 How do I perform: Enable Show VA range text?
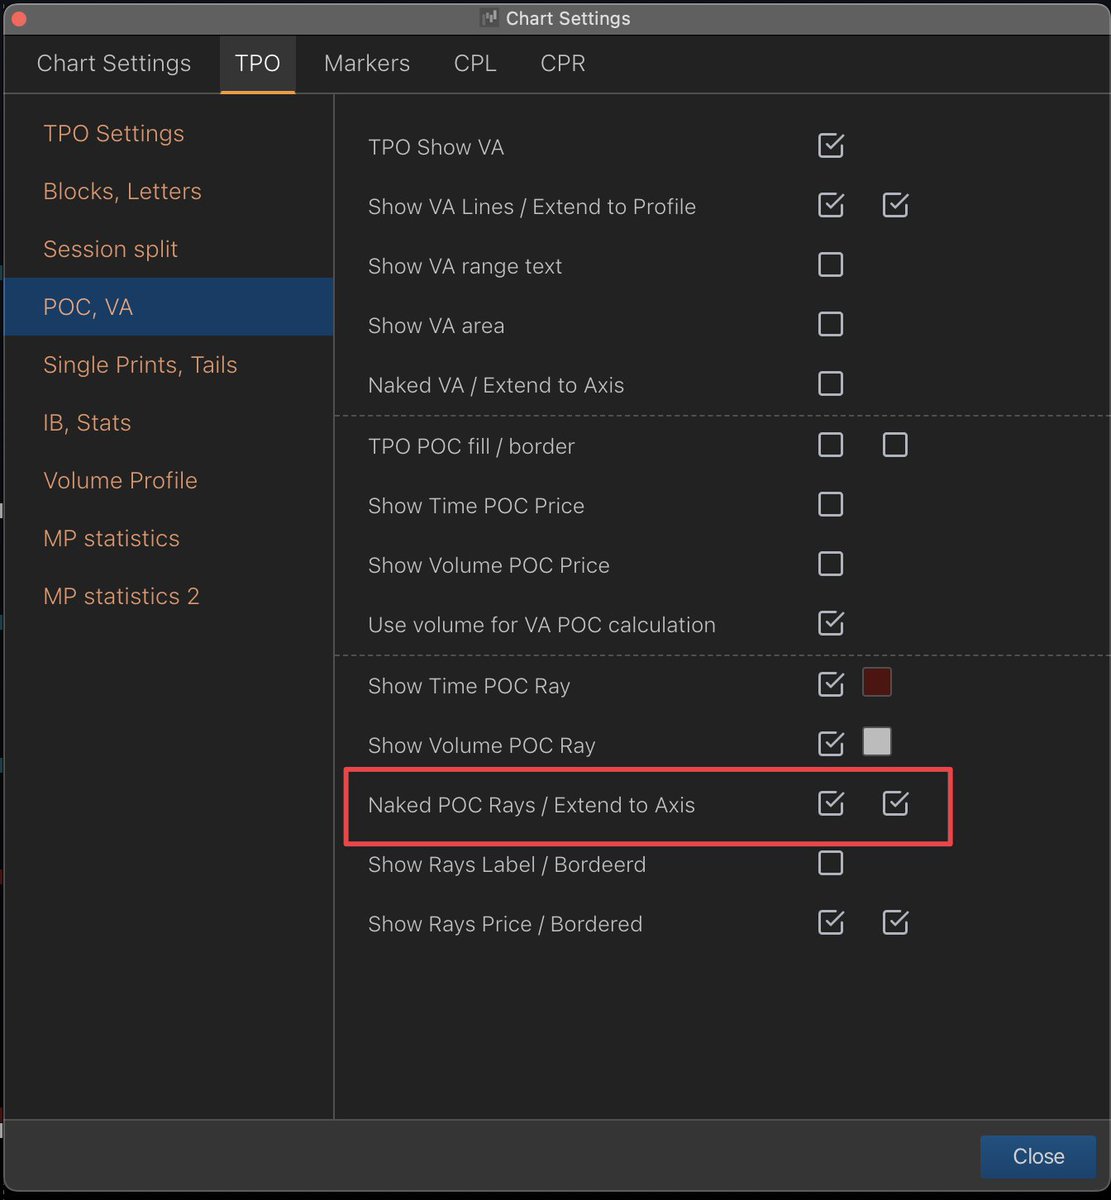click(831, 265)
